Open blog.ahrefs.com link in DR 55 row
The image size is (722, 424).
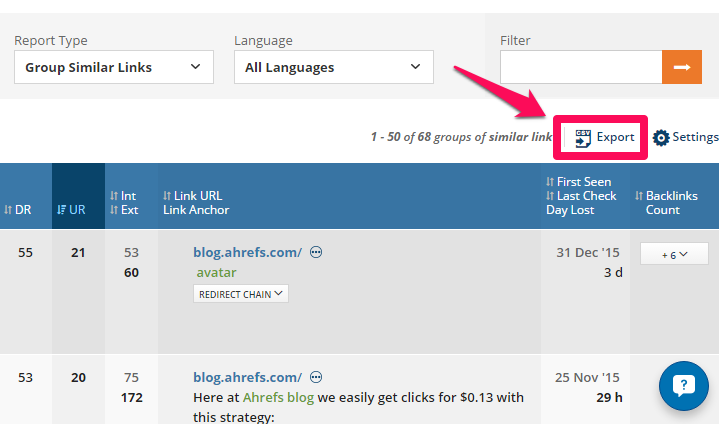248,252
